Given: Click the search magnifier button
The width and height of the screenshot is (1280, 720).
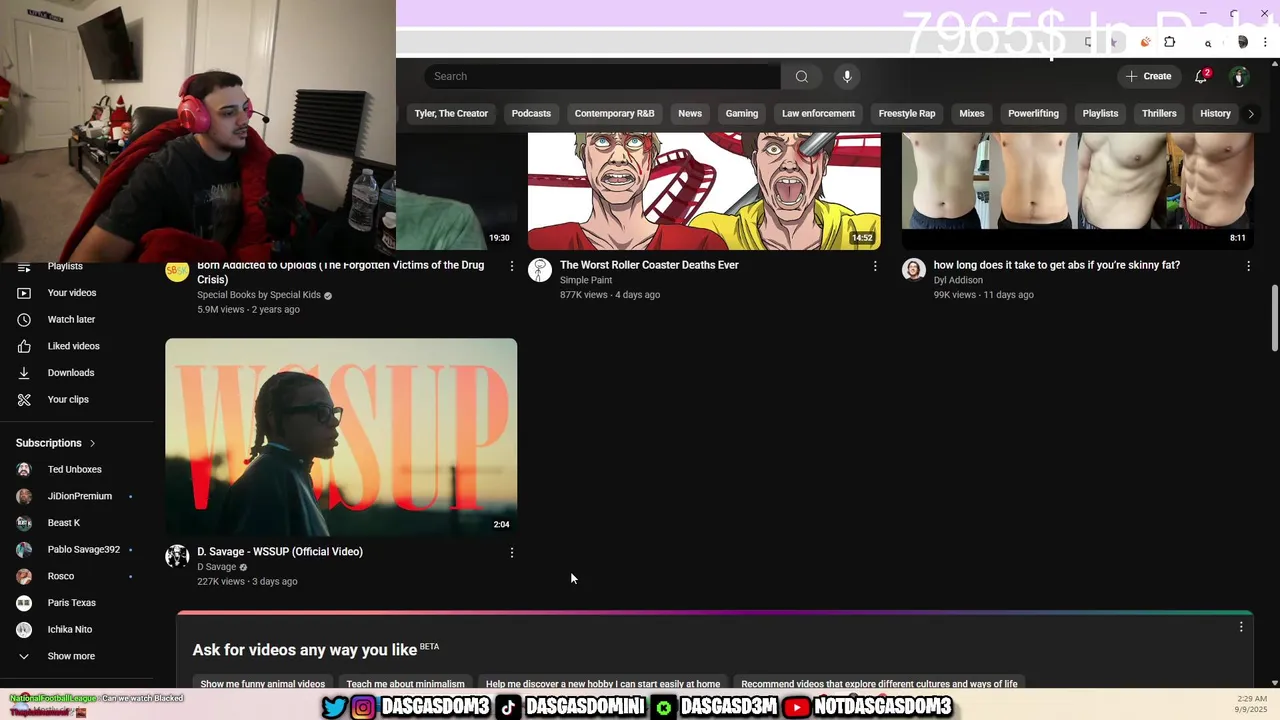Looking at the screenshot, I should 801,76.
